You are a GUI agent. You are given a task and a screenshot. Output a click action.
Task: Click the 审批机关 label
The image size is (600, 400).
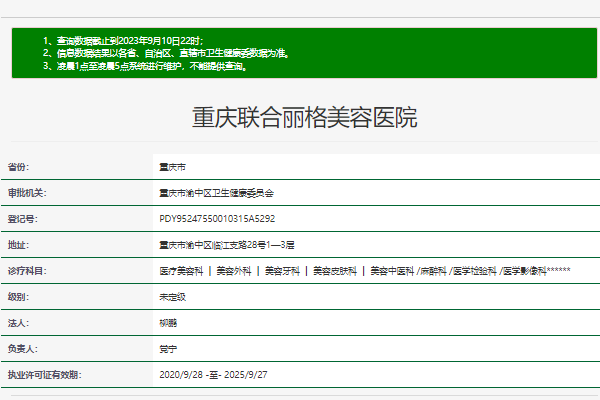[x=27, y=193]
